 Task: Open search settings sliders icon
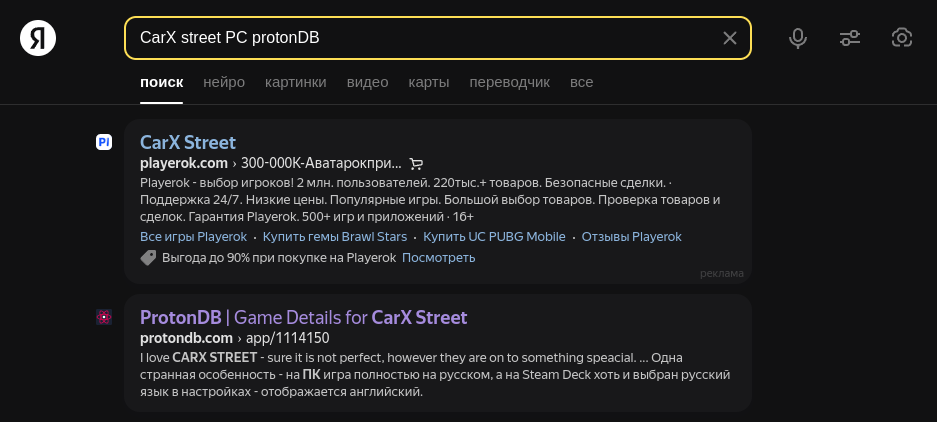click(x=850, y=38)
